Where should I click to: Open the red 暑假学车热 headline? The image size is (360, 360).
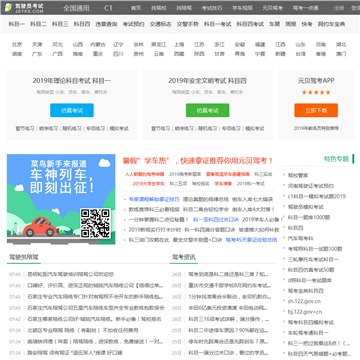[x=198, y=161]
